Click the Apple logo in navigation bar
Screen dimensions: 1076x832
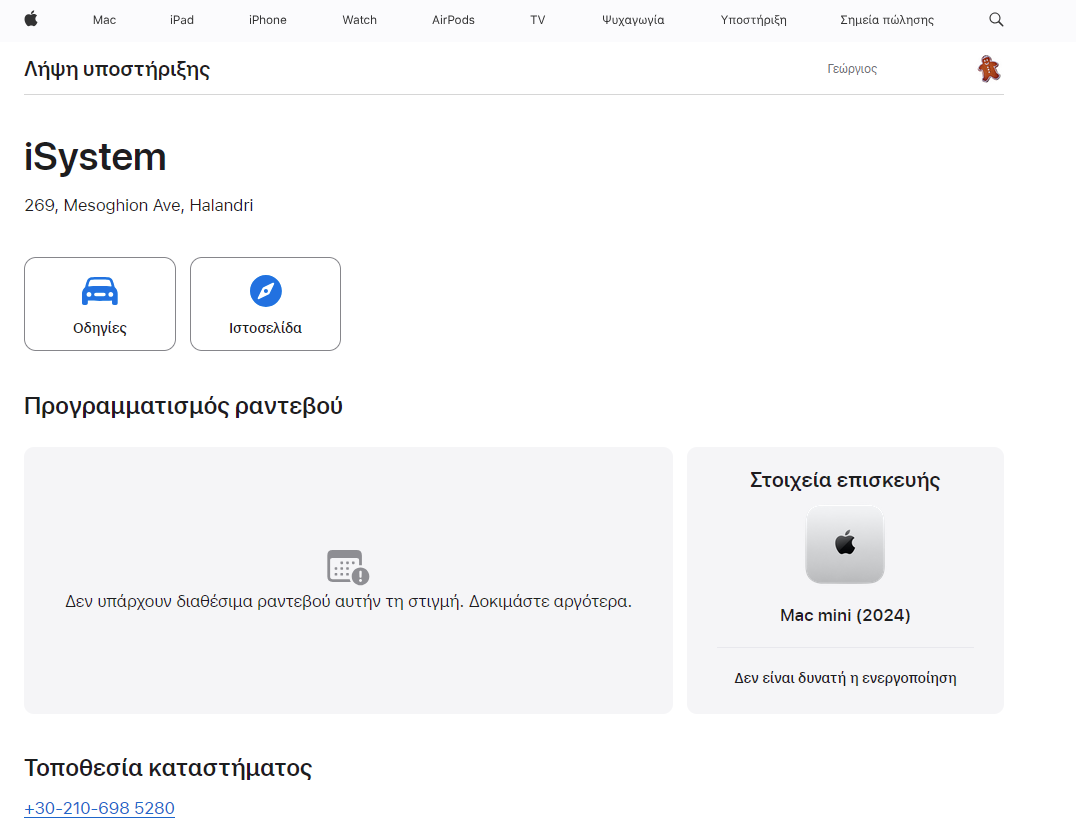[x=31, y=19]
